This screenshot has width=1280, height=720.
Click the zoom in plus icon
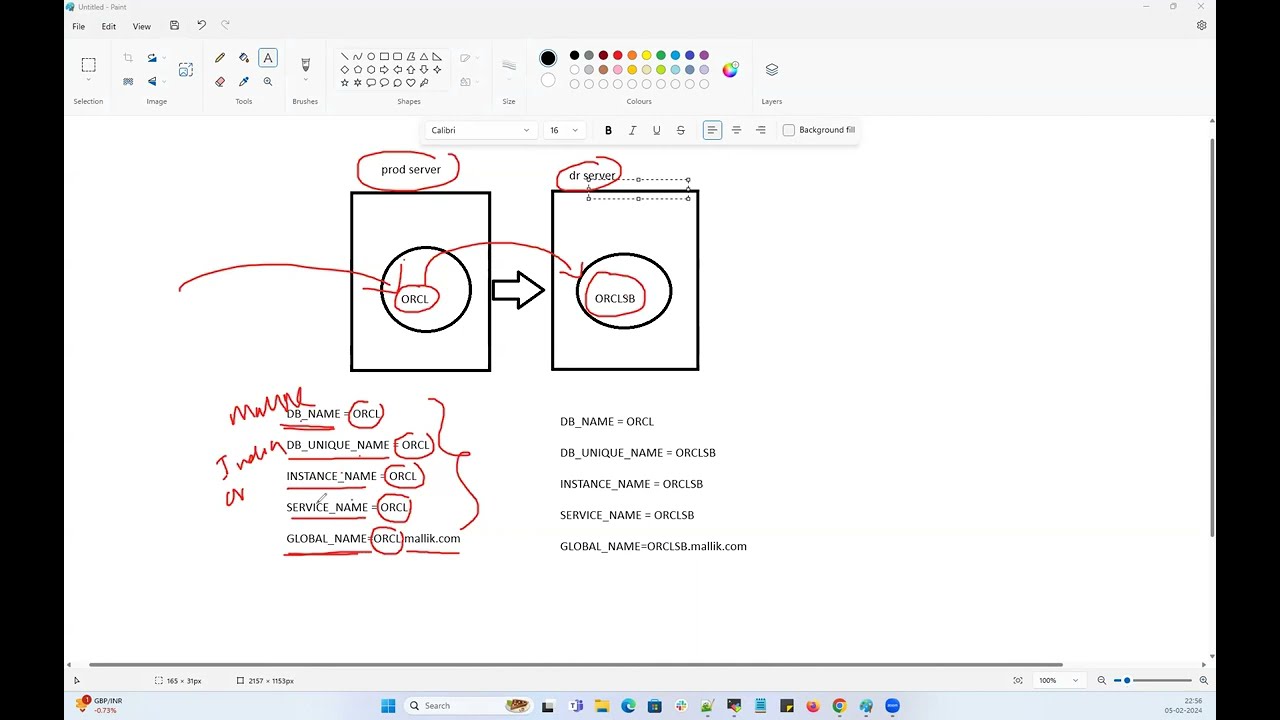point(1203,680)
